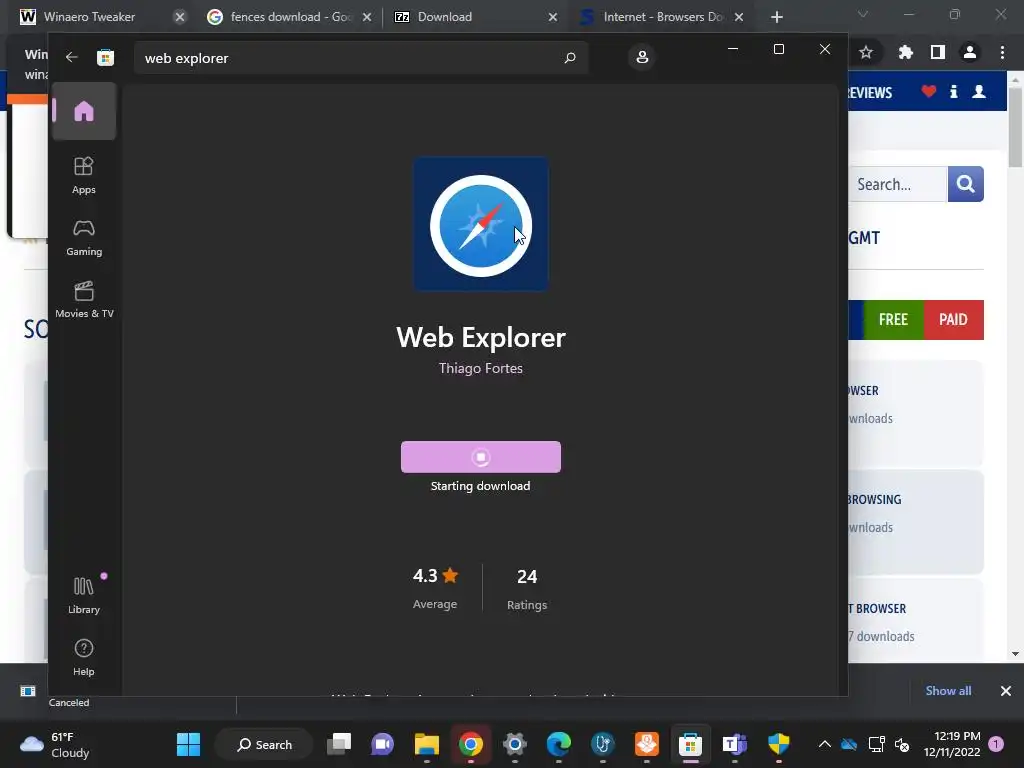Viewport: 1024px width, 768px height.
Task: Open publisher Thiago Fortes link
Action: pyautogui.click(x=481, y=368)
